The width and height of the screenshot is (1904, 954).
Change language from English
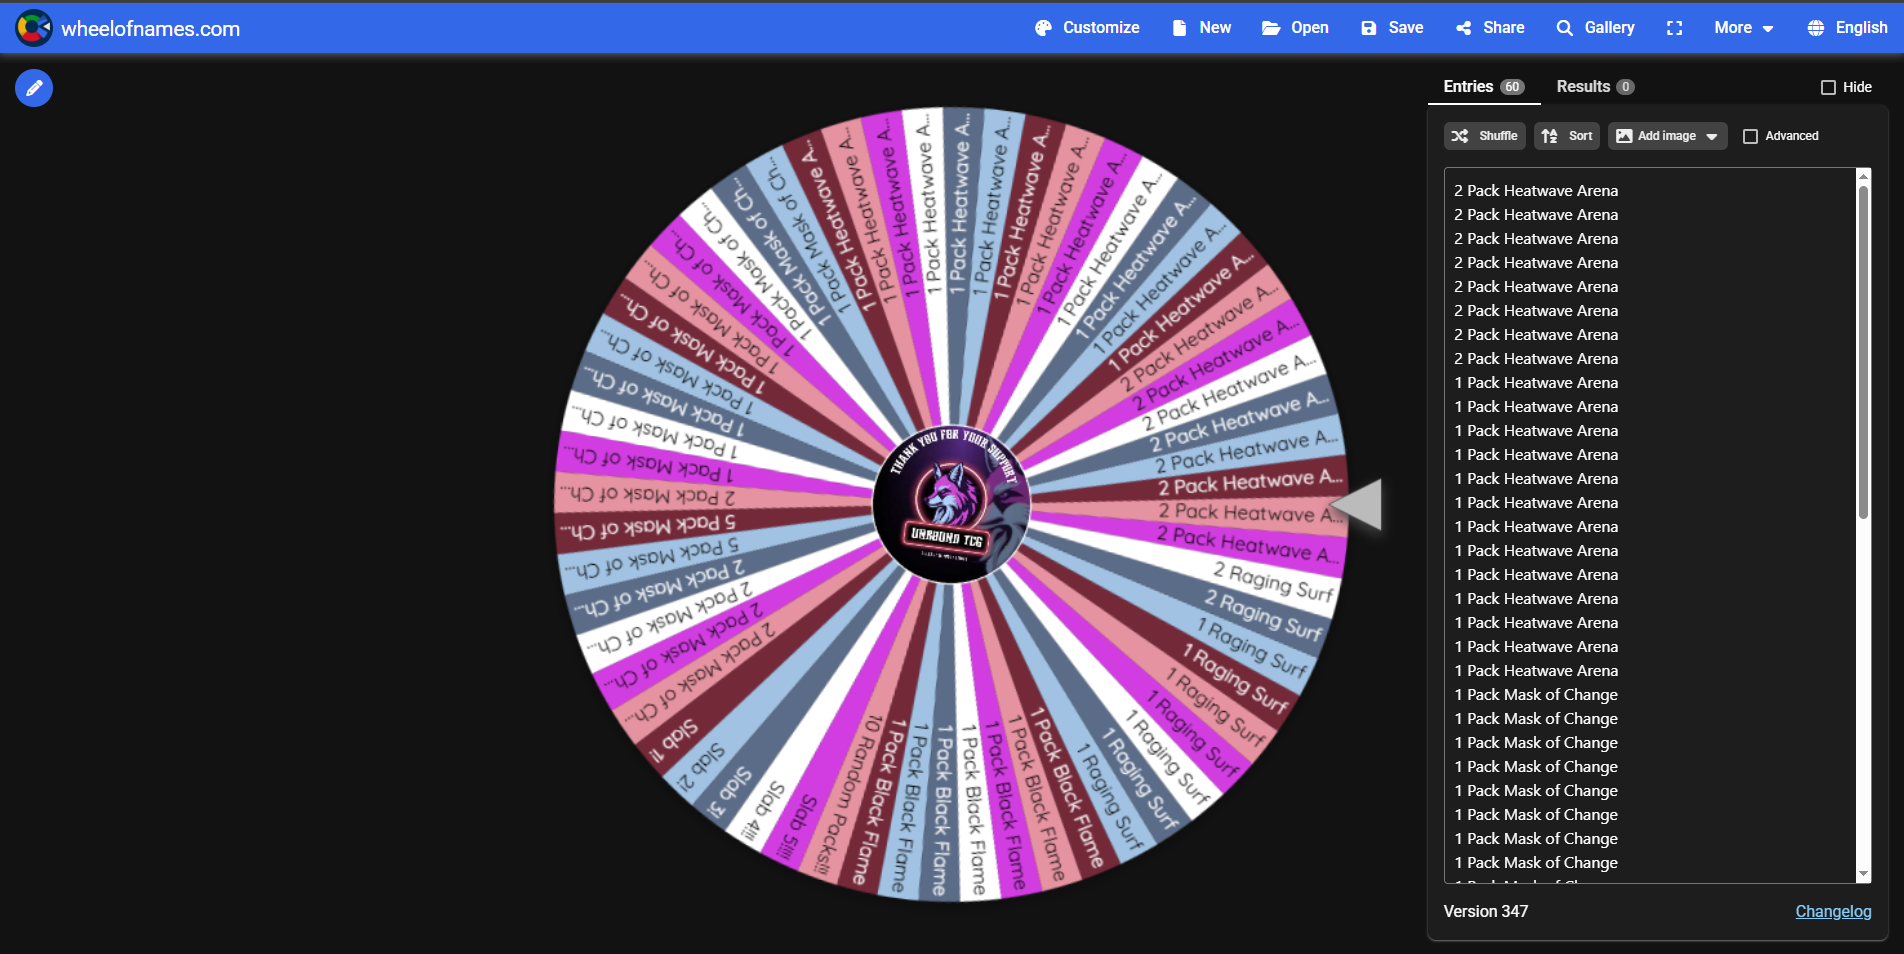tap(1847, 28)
